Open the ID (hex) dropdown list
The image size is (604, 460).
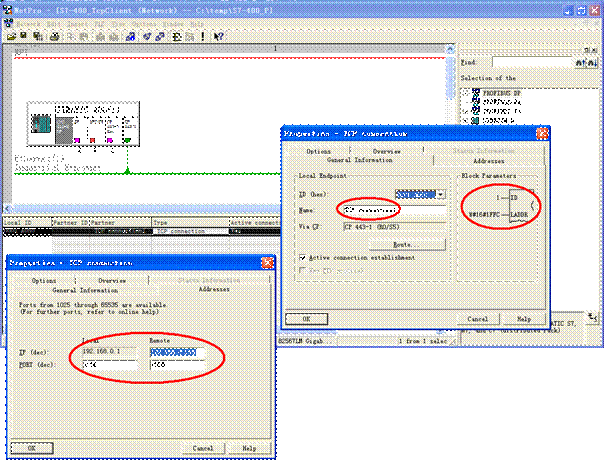442,194
